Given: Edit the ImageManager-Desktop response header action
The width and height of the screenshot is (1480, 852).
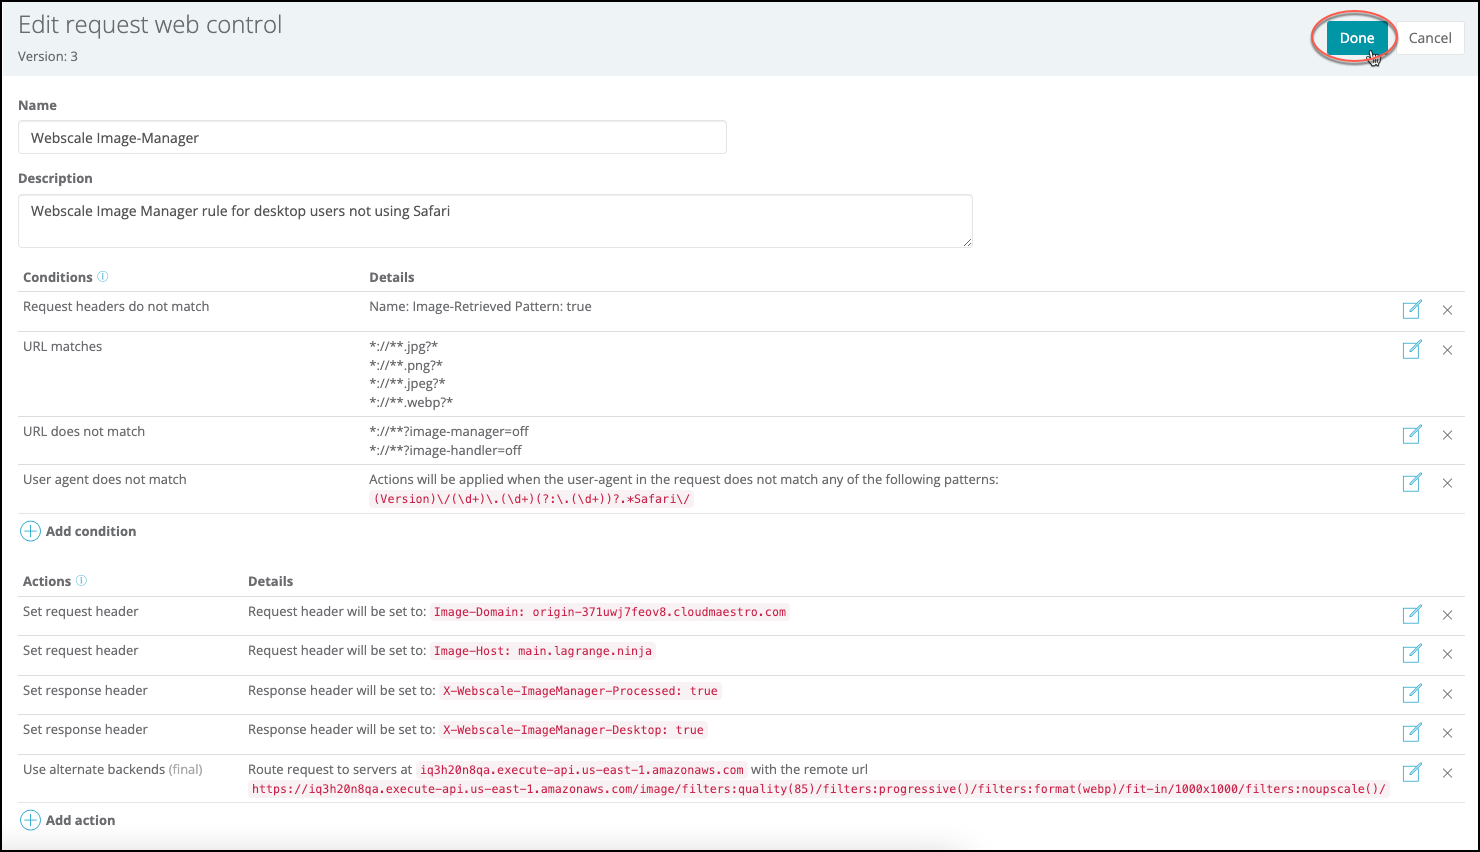Looking at the screenshot, I should click(1411, 733).
